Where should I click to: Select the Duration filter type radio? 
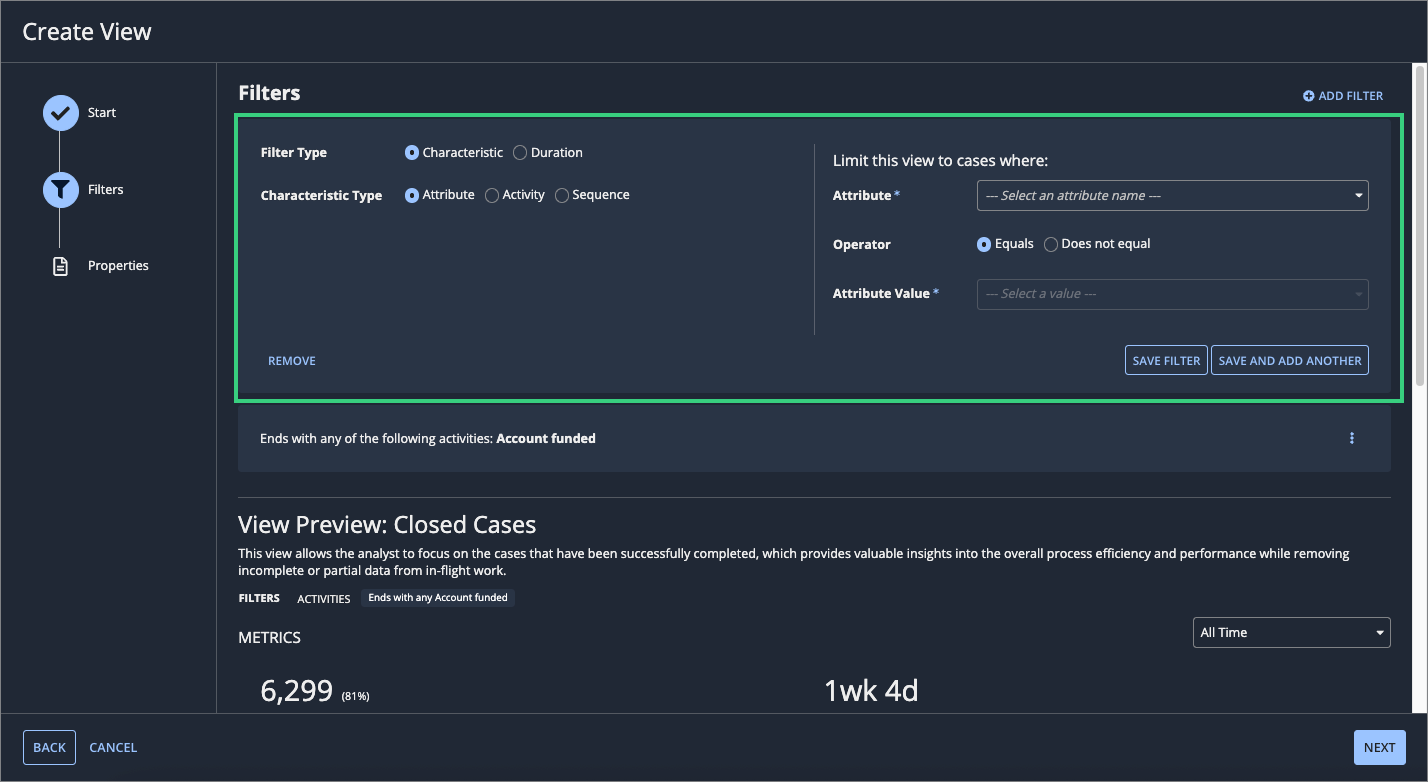pyautogui.click(x=520, y=153)
